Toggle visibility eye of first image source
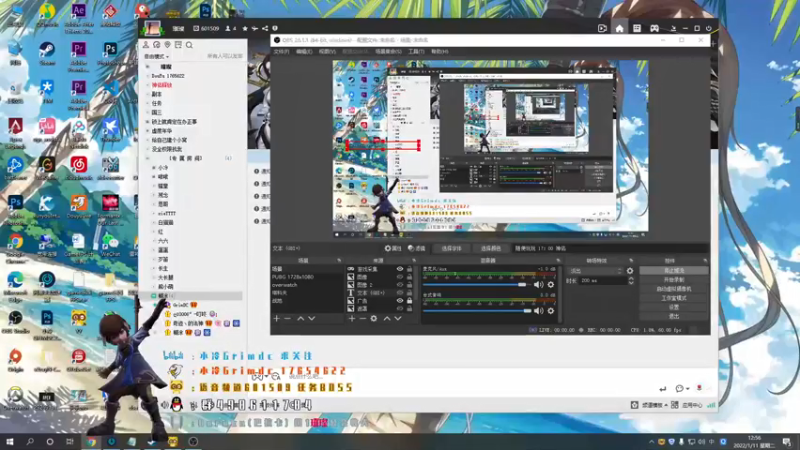The height and width of the screenshot is (450, 800). point(400,277)
